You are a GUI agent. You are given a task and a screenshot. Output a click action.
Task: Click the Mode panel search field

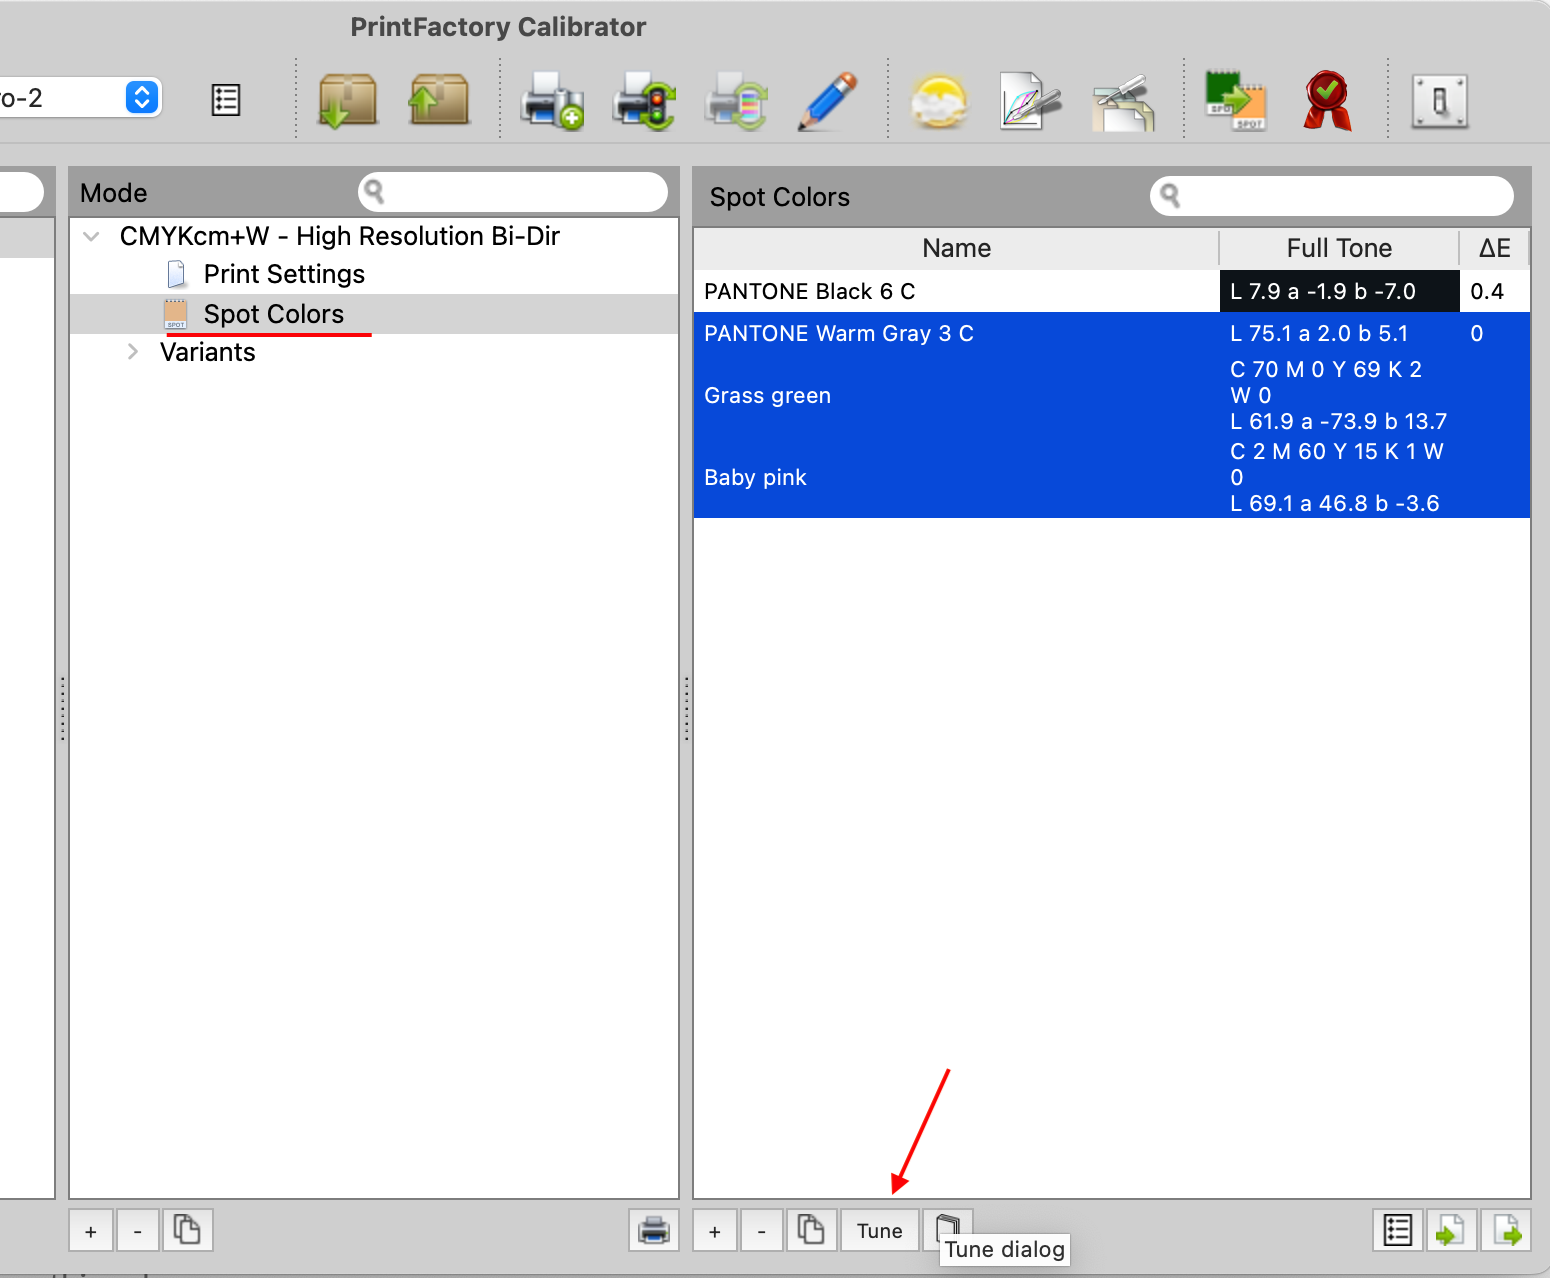point(513,192)
